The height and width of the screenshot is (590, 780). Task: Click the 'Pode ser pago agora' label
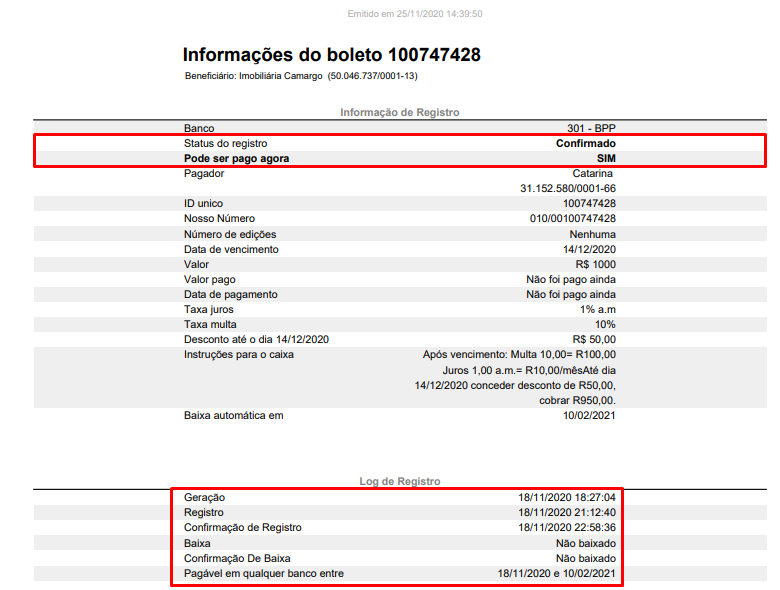coord(236,158)
